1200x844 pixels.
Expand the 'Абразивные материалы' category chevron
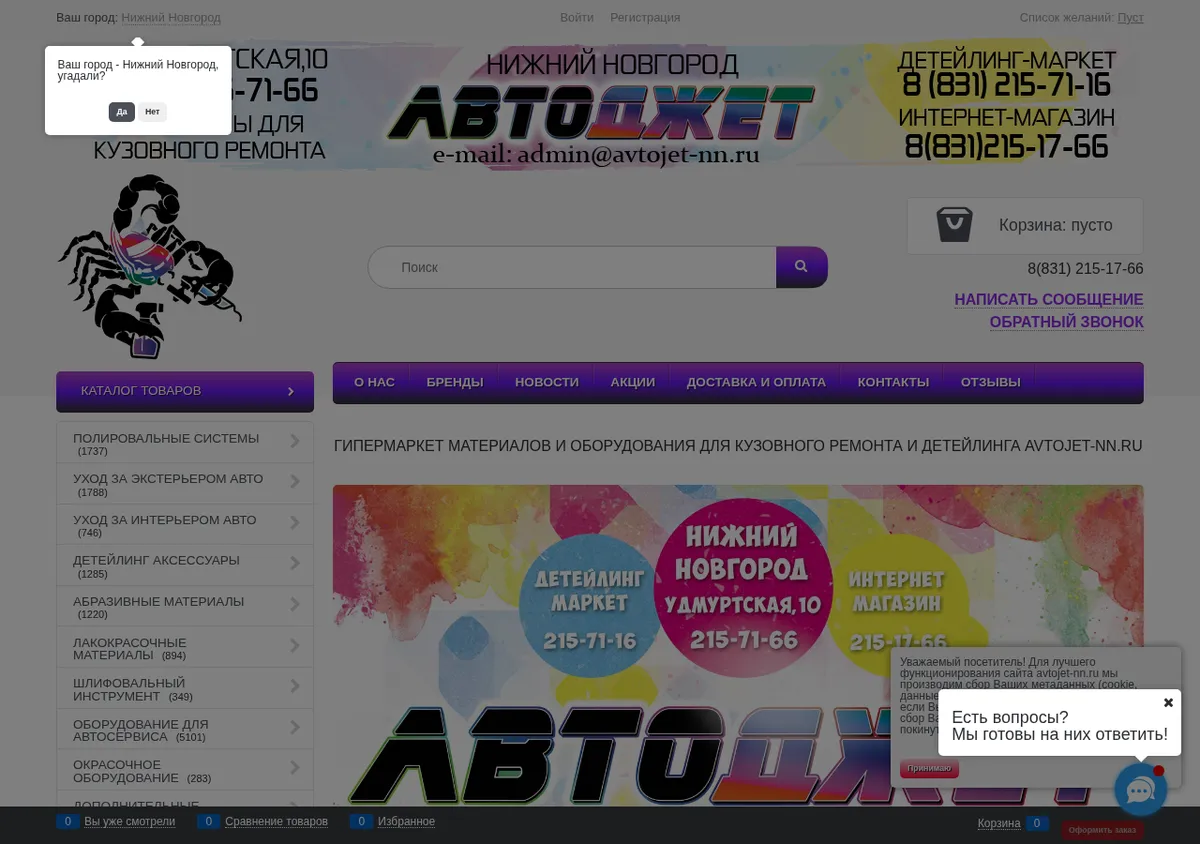coord(295,604)
